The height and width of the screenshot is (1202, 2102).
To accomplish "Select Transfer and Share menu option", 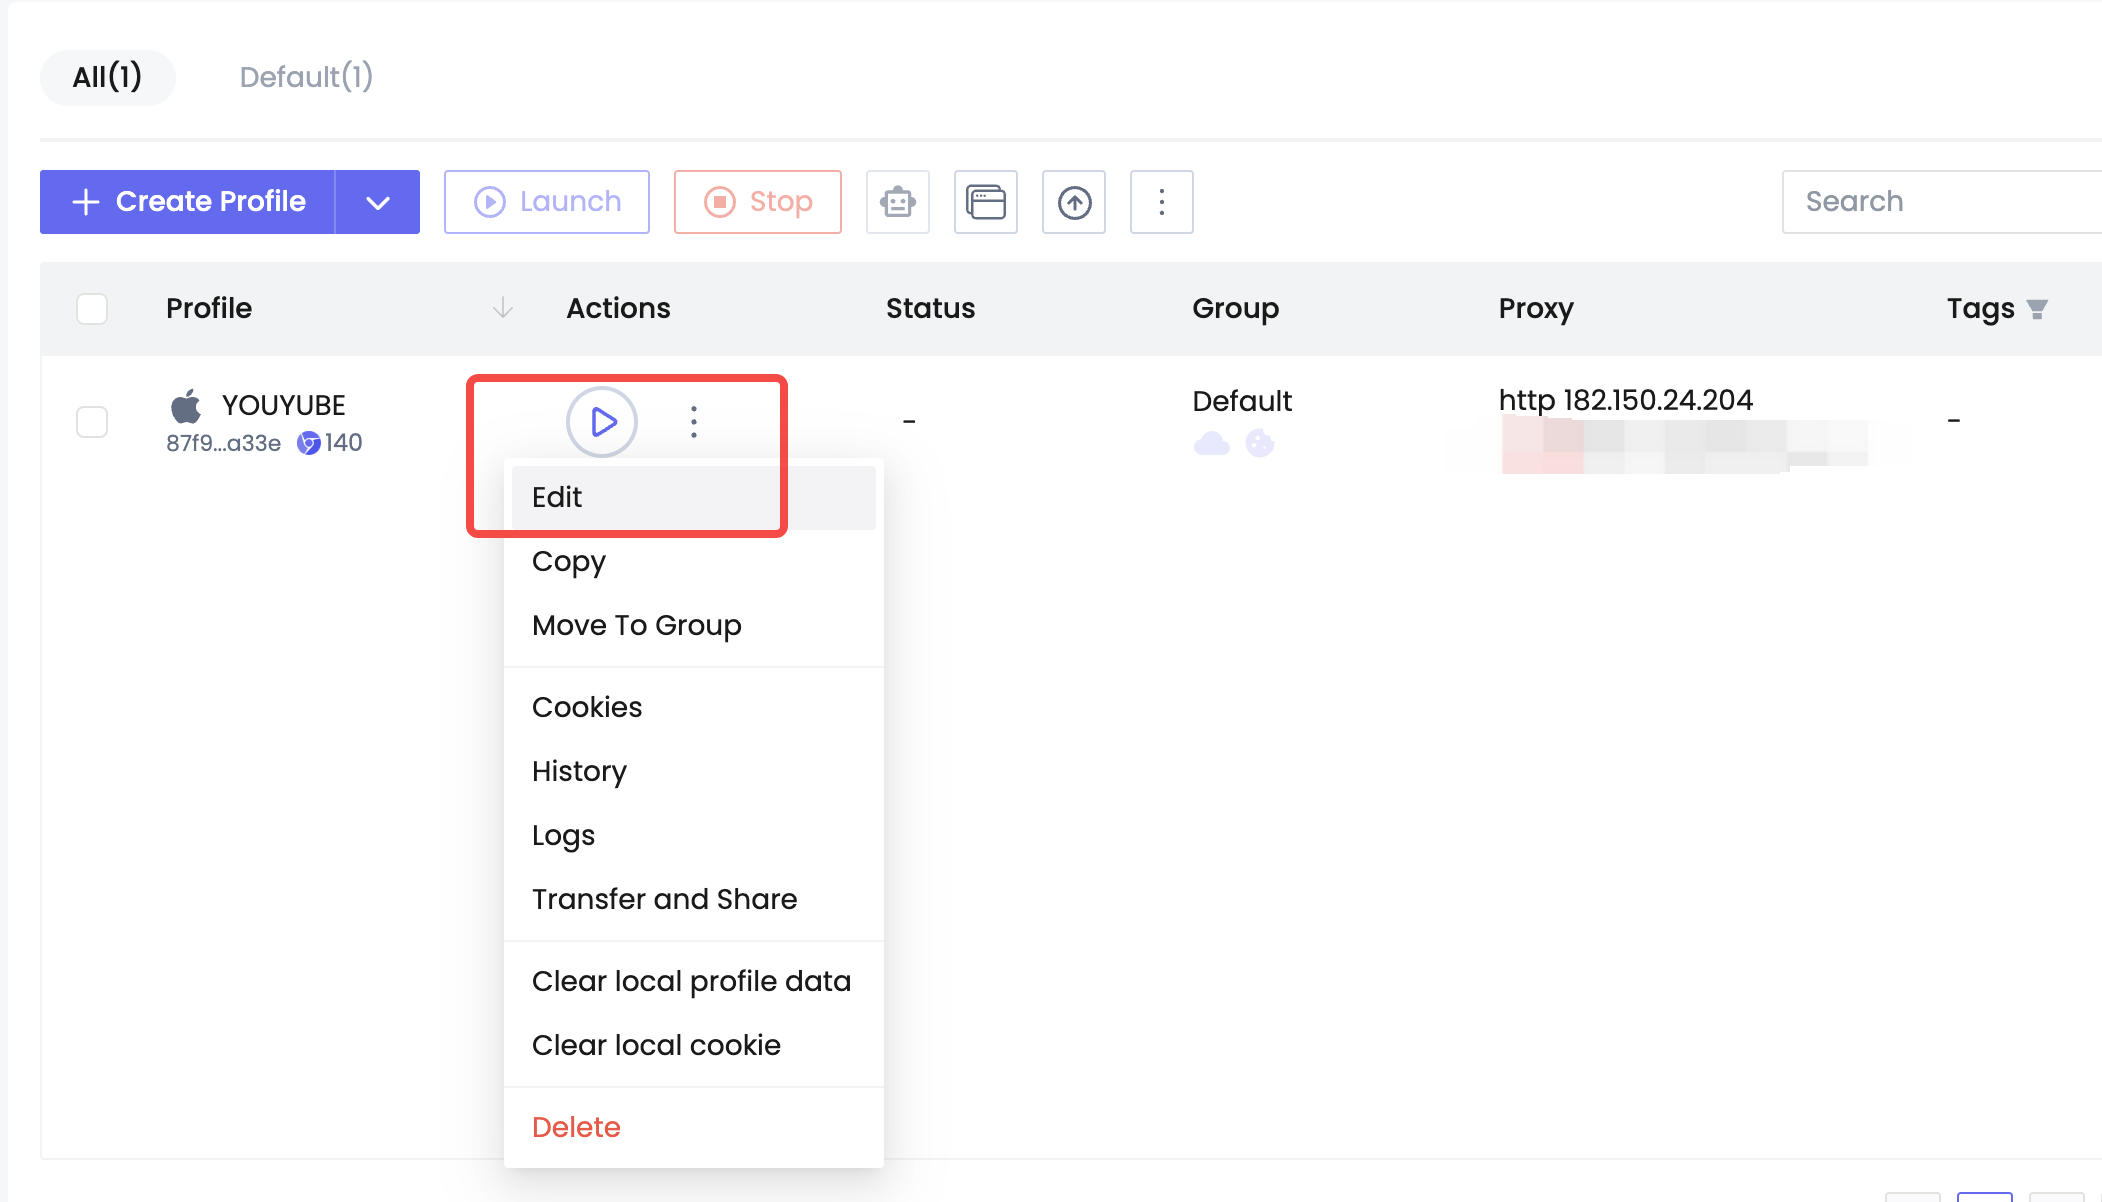I will (664, 898).
